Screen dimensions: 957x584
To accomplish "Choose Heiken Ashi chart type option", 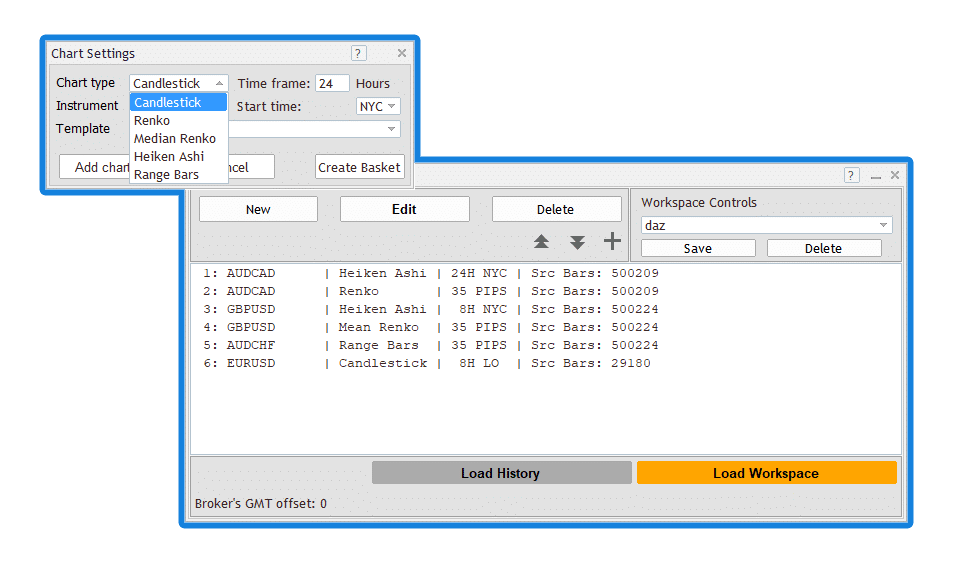I will tap(169, 157).
